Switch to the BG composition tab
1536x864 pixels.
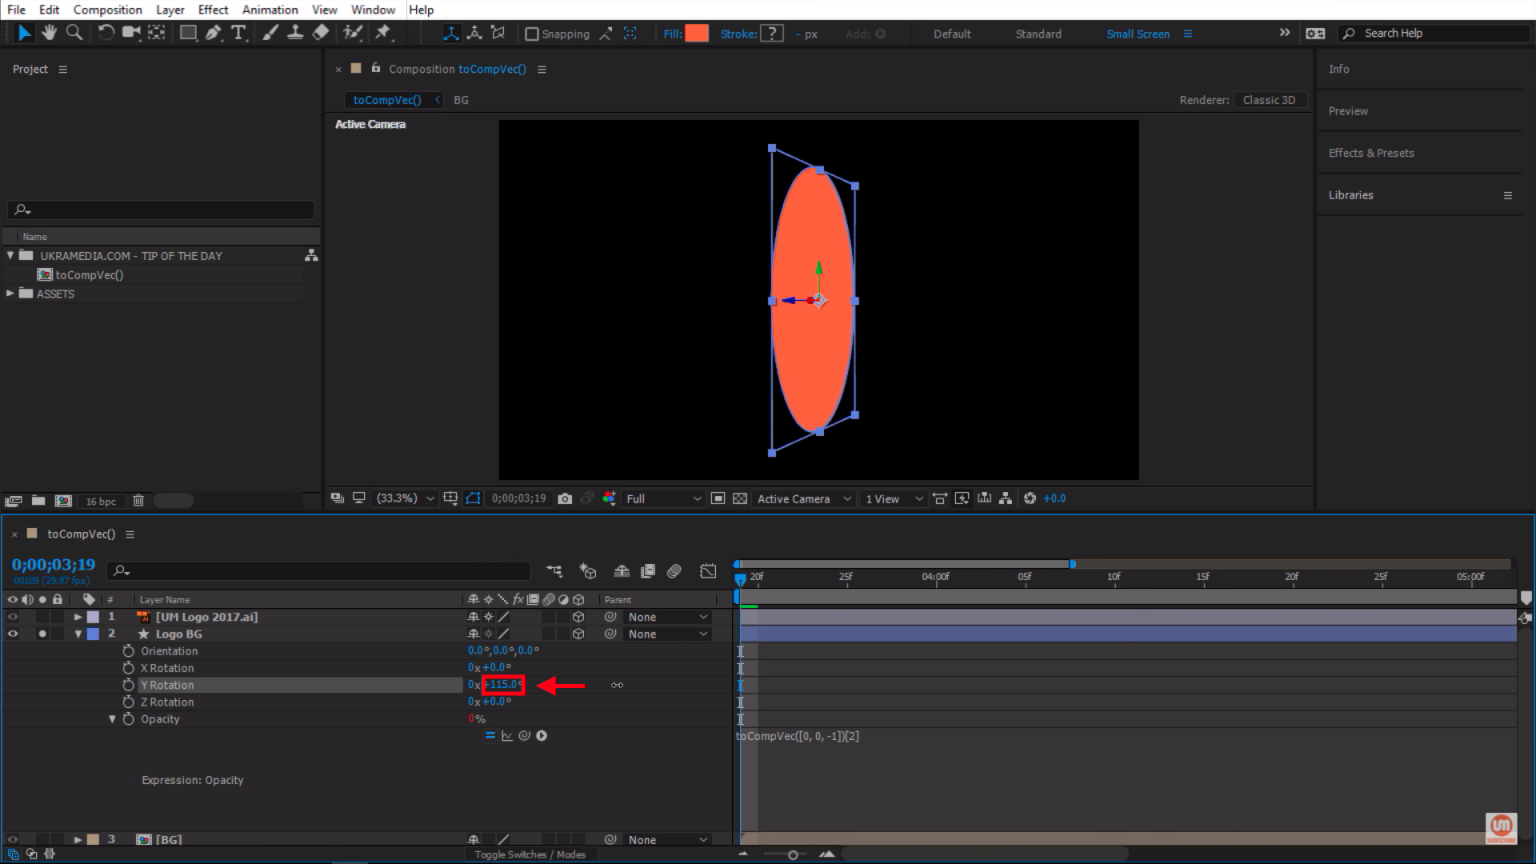point(461,100)
